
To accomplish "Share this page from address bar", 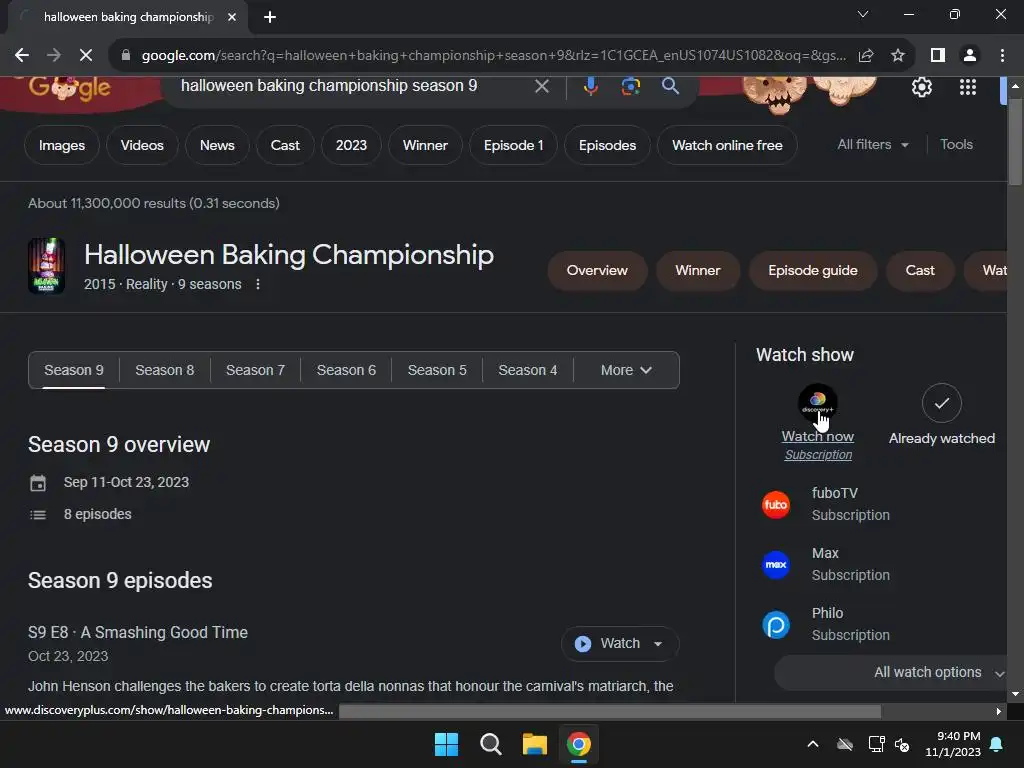I will (866, 56).
